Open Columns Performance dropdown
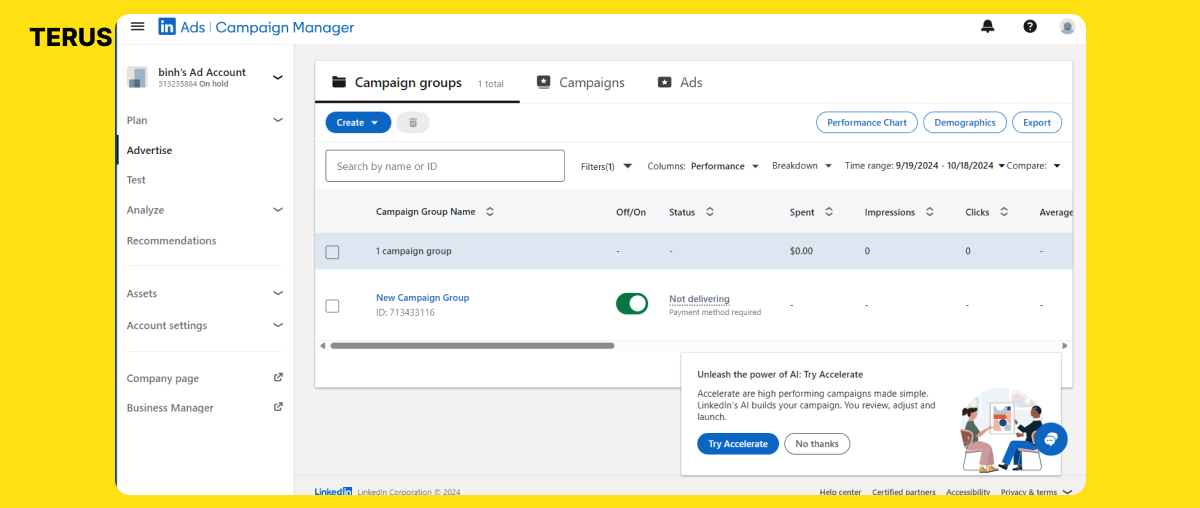This screenshot has width=1200, height=508. (x=703, y=166)
